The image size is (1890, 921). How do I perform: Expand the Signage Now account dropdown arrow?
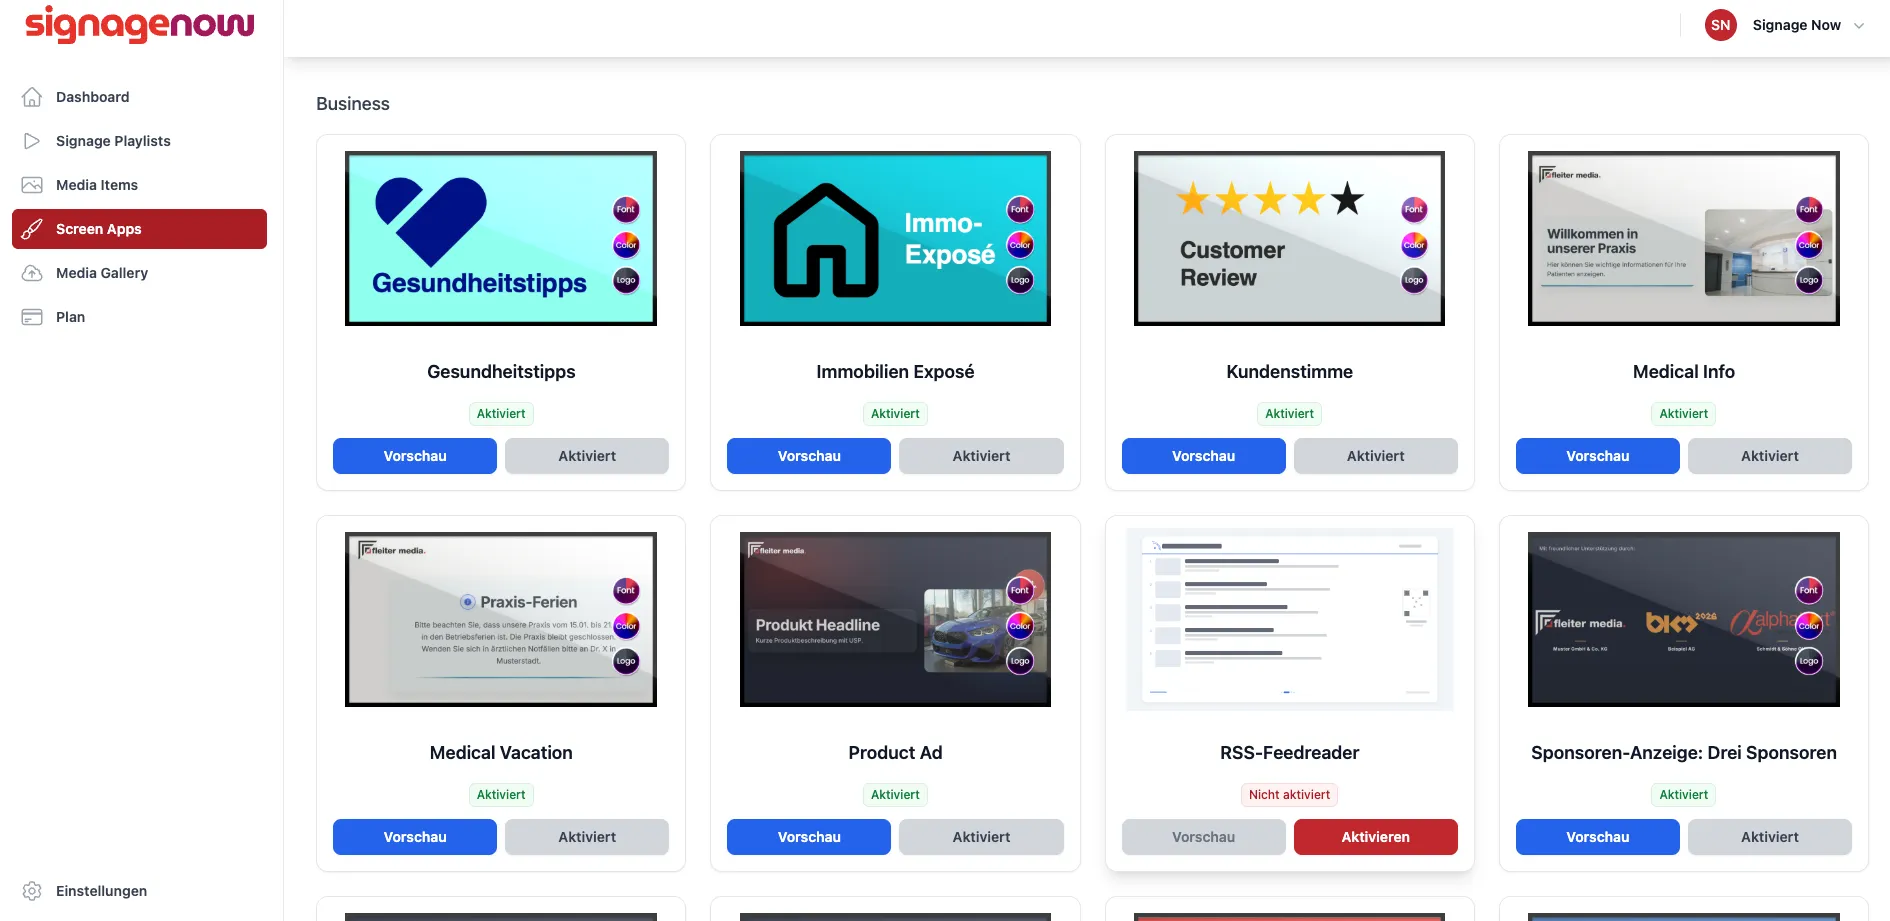[x=1859, y=26]
